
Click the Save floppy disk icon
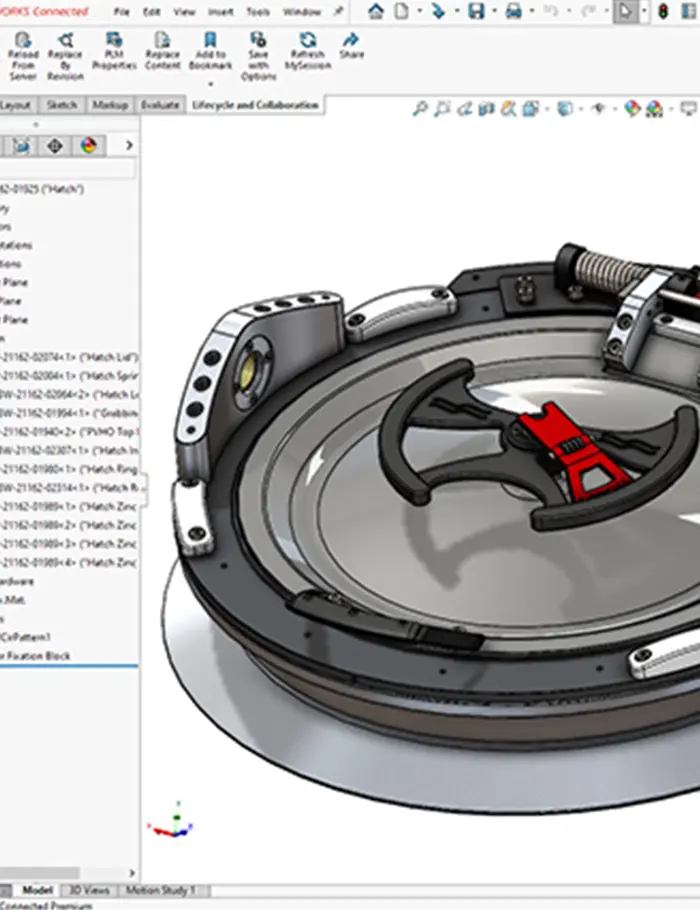(x=476, y=10)
